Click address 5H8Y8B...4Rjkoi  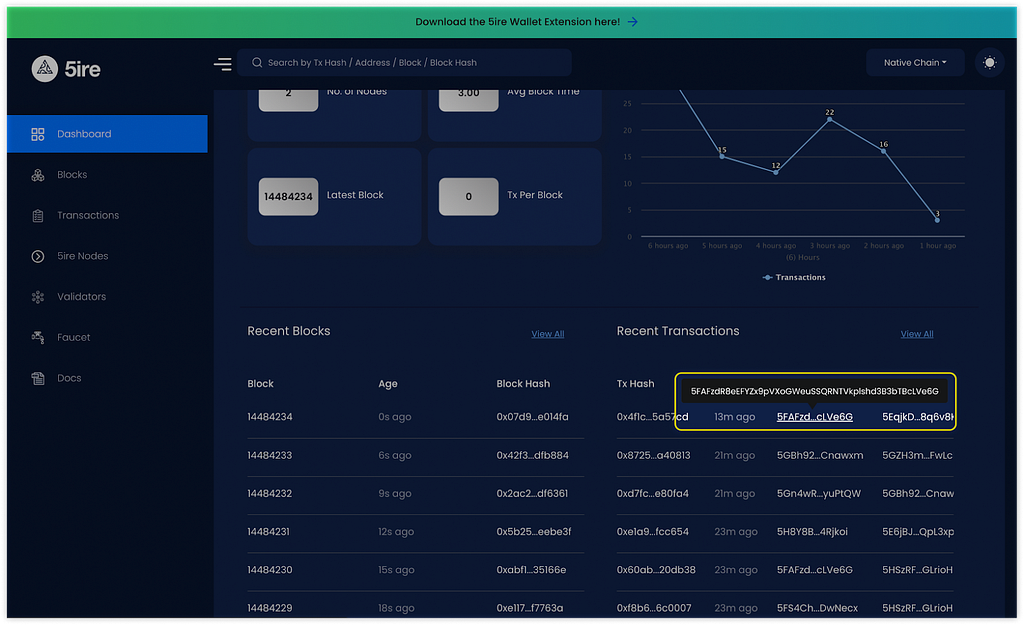[812, 532]
